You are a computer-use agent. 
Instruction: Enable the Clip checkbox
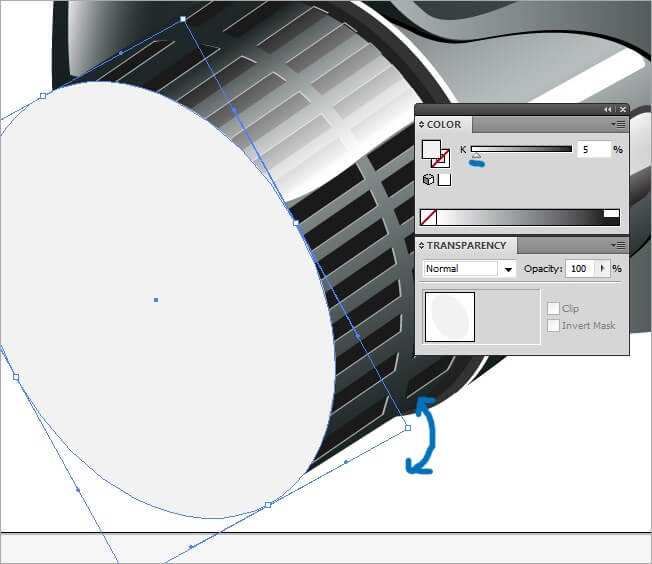[554, 309]
